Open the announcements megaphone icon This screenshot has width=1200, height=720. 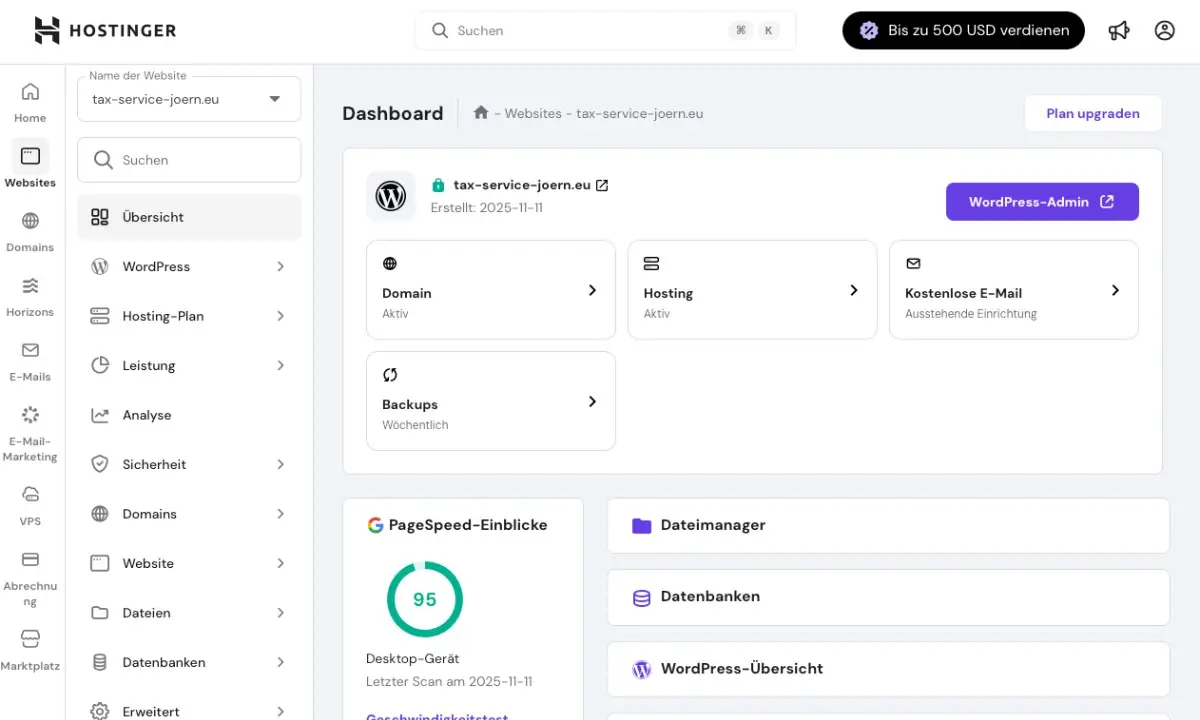pos(1119,31)
